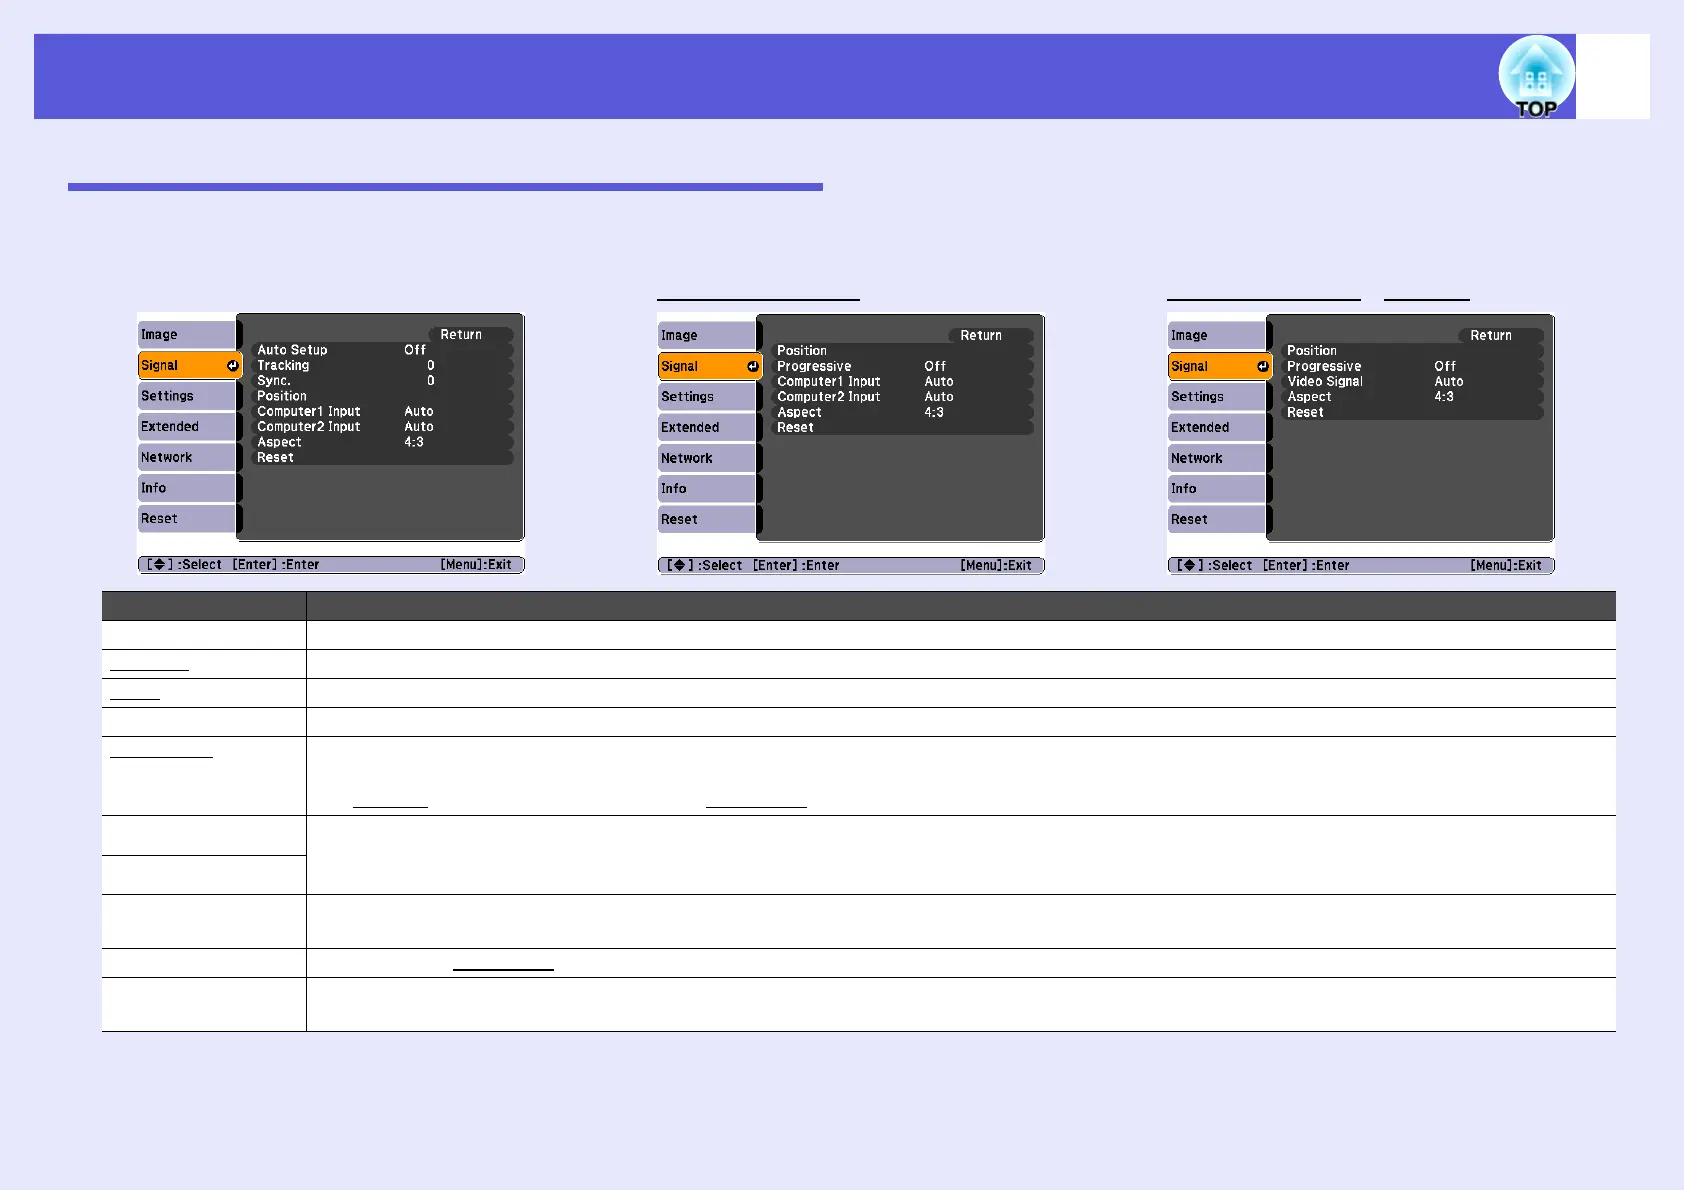The image size is (1684, 1190).
Task: Open Network tab in the middle menu with Computer1 Input and Progressive
Action: point(707,458)
